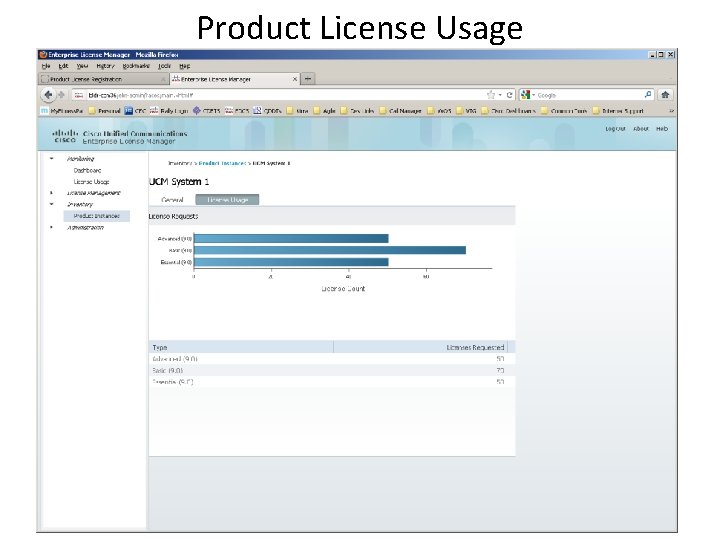Click the Cisco logo in header
The height and width of the screenshot is (540, 720).
click(65, 136)
